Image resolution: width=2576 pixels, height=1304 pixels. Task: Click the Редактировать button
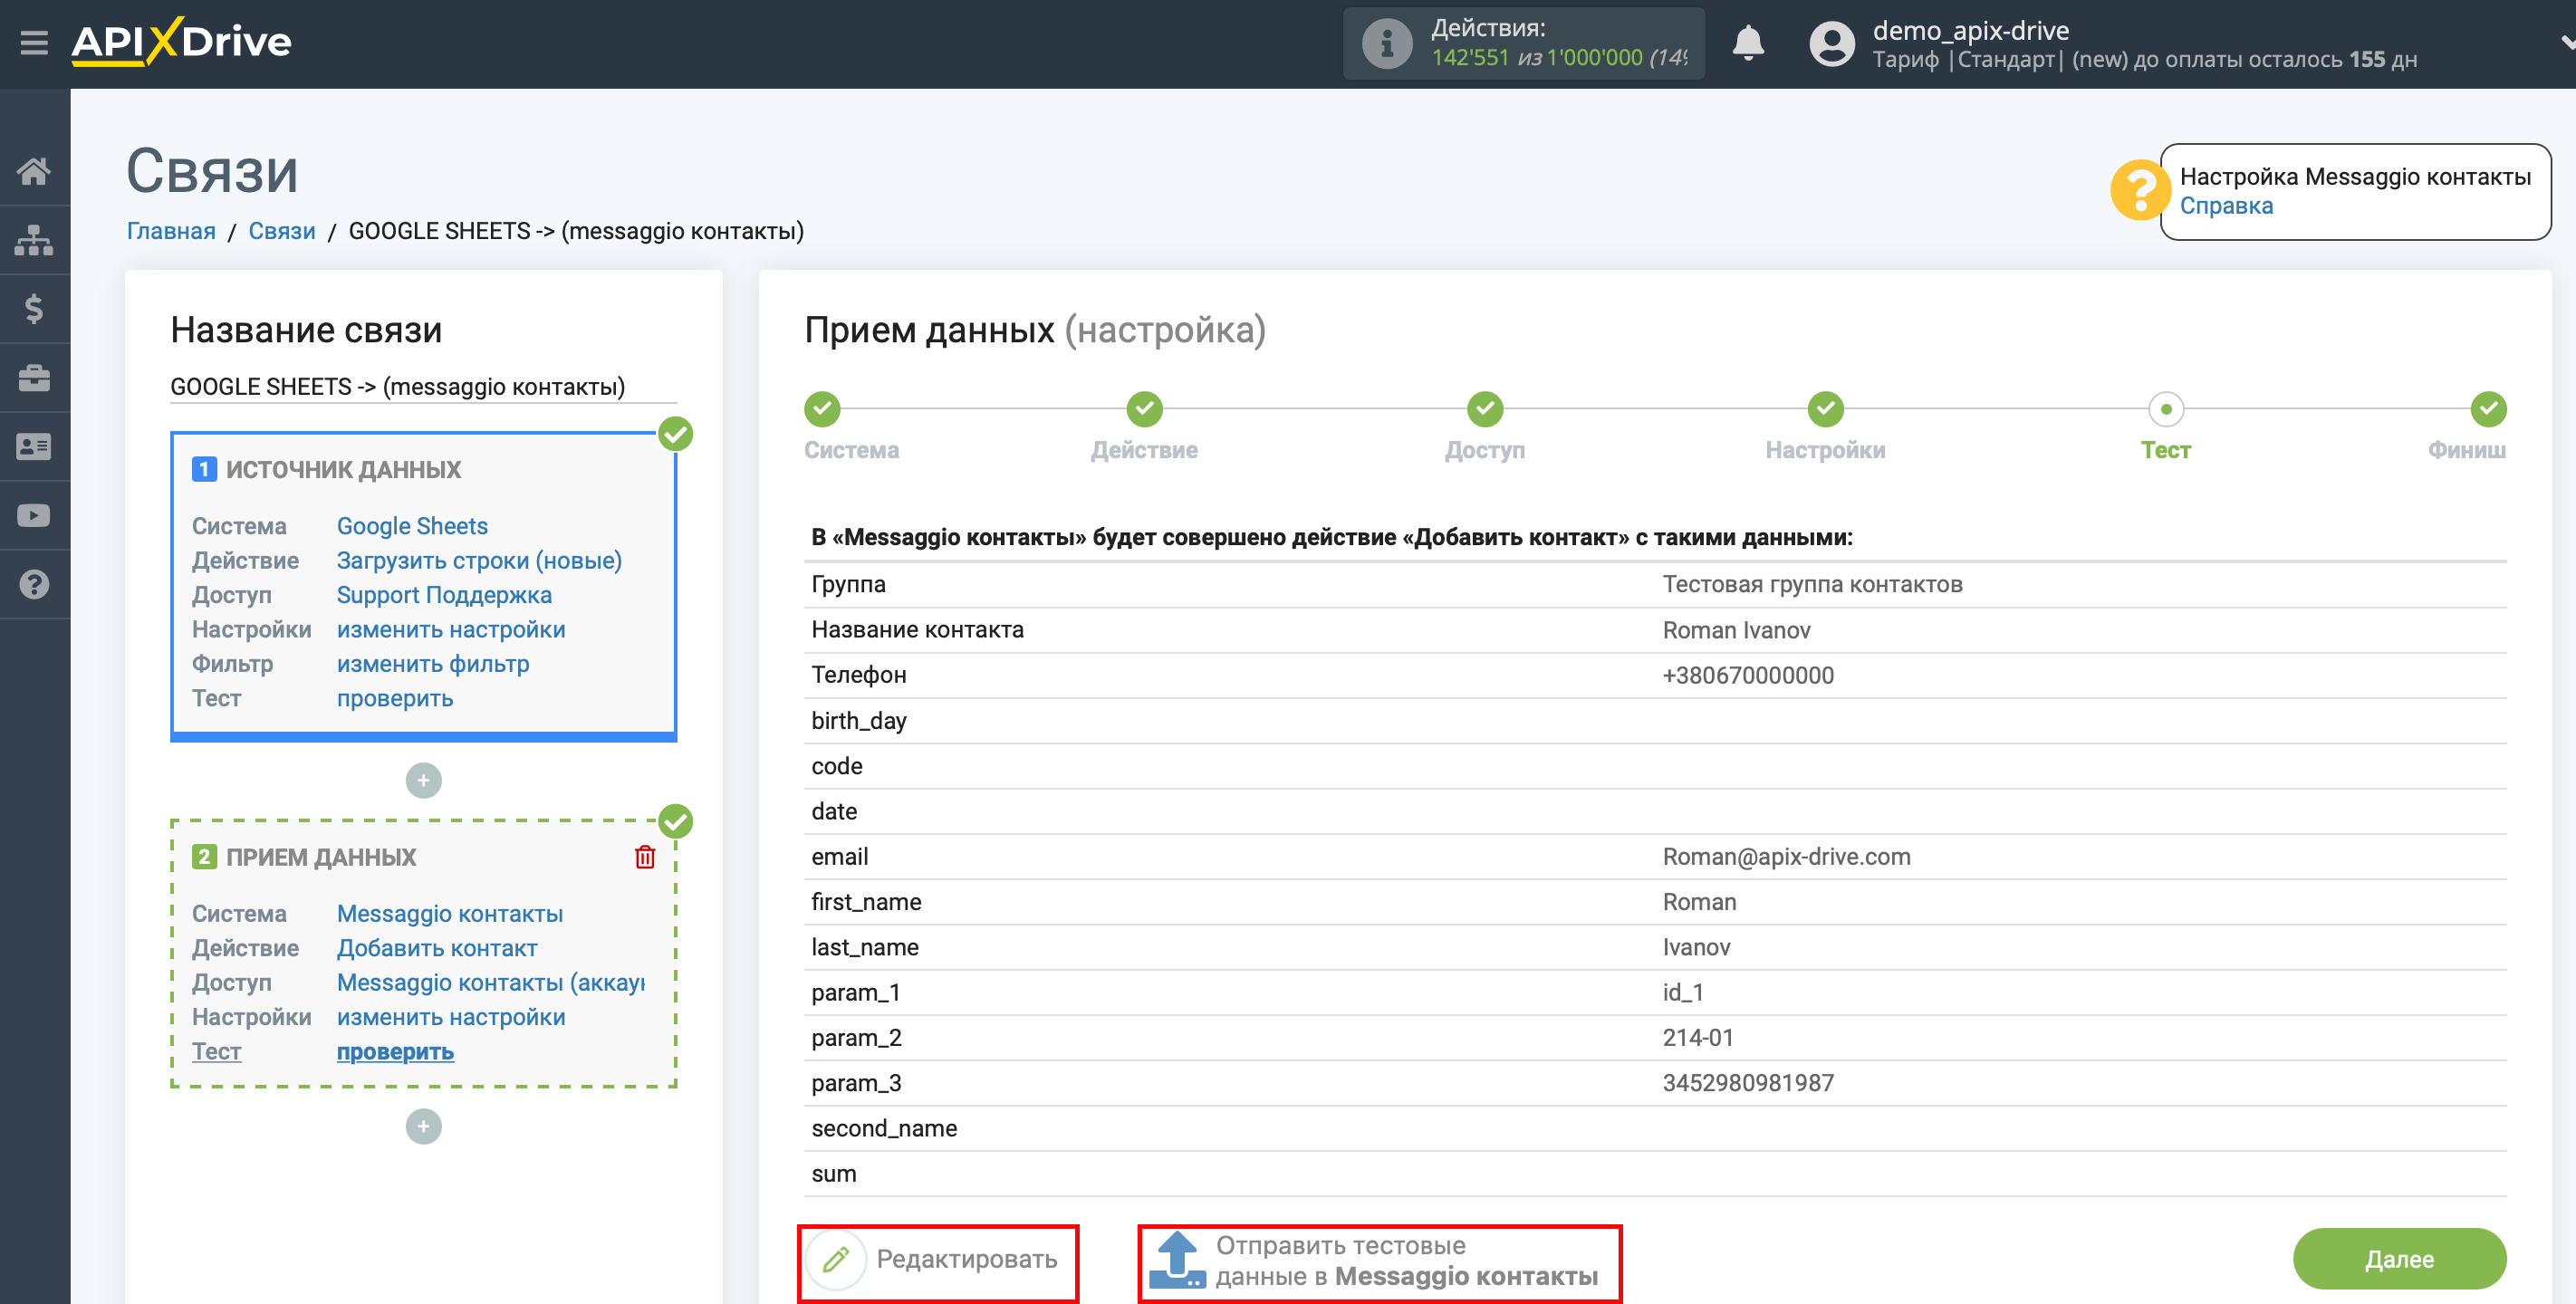coord(938,1259)
